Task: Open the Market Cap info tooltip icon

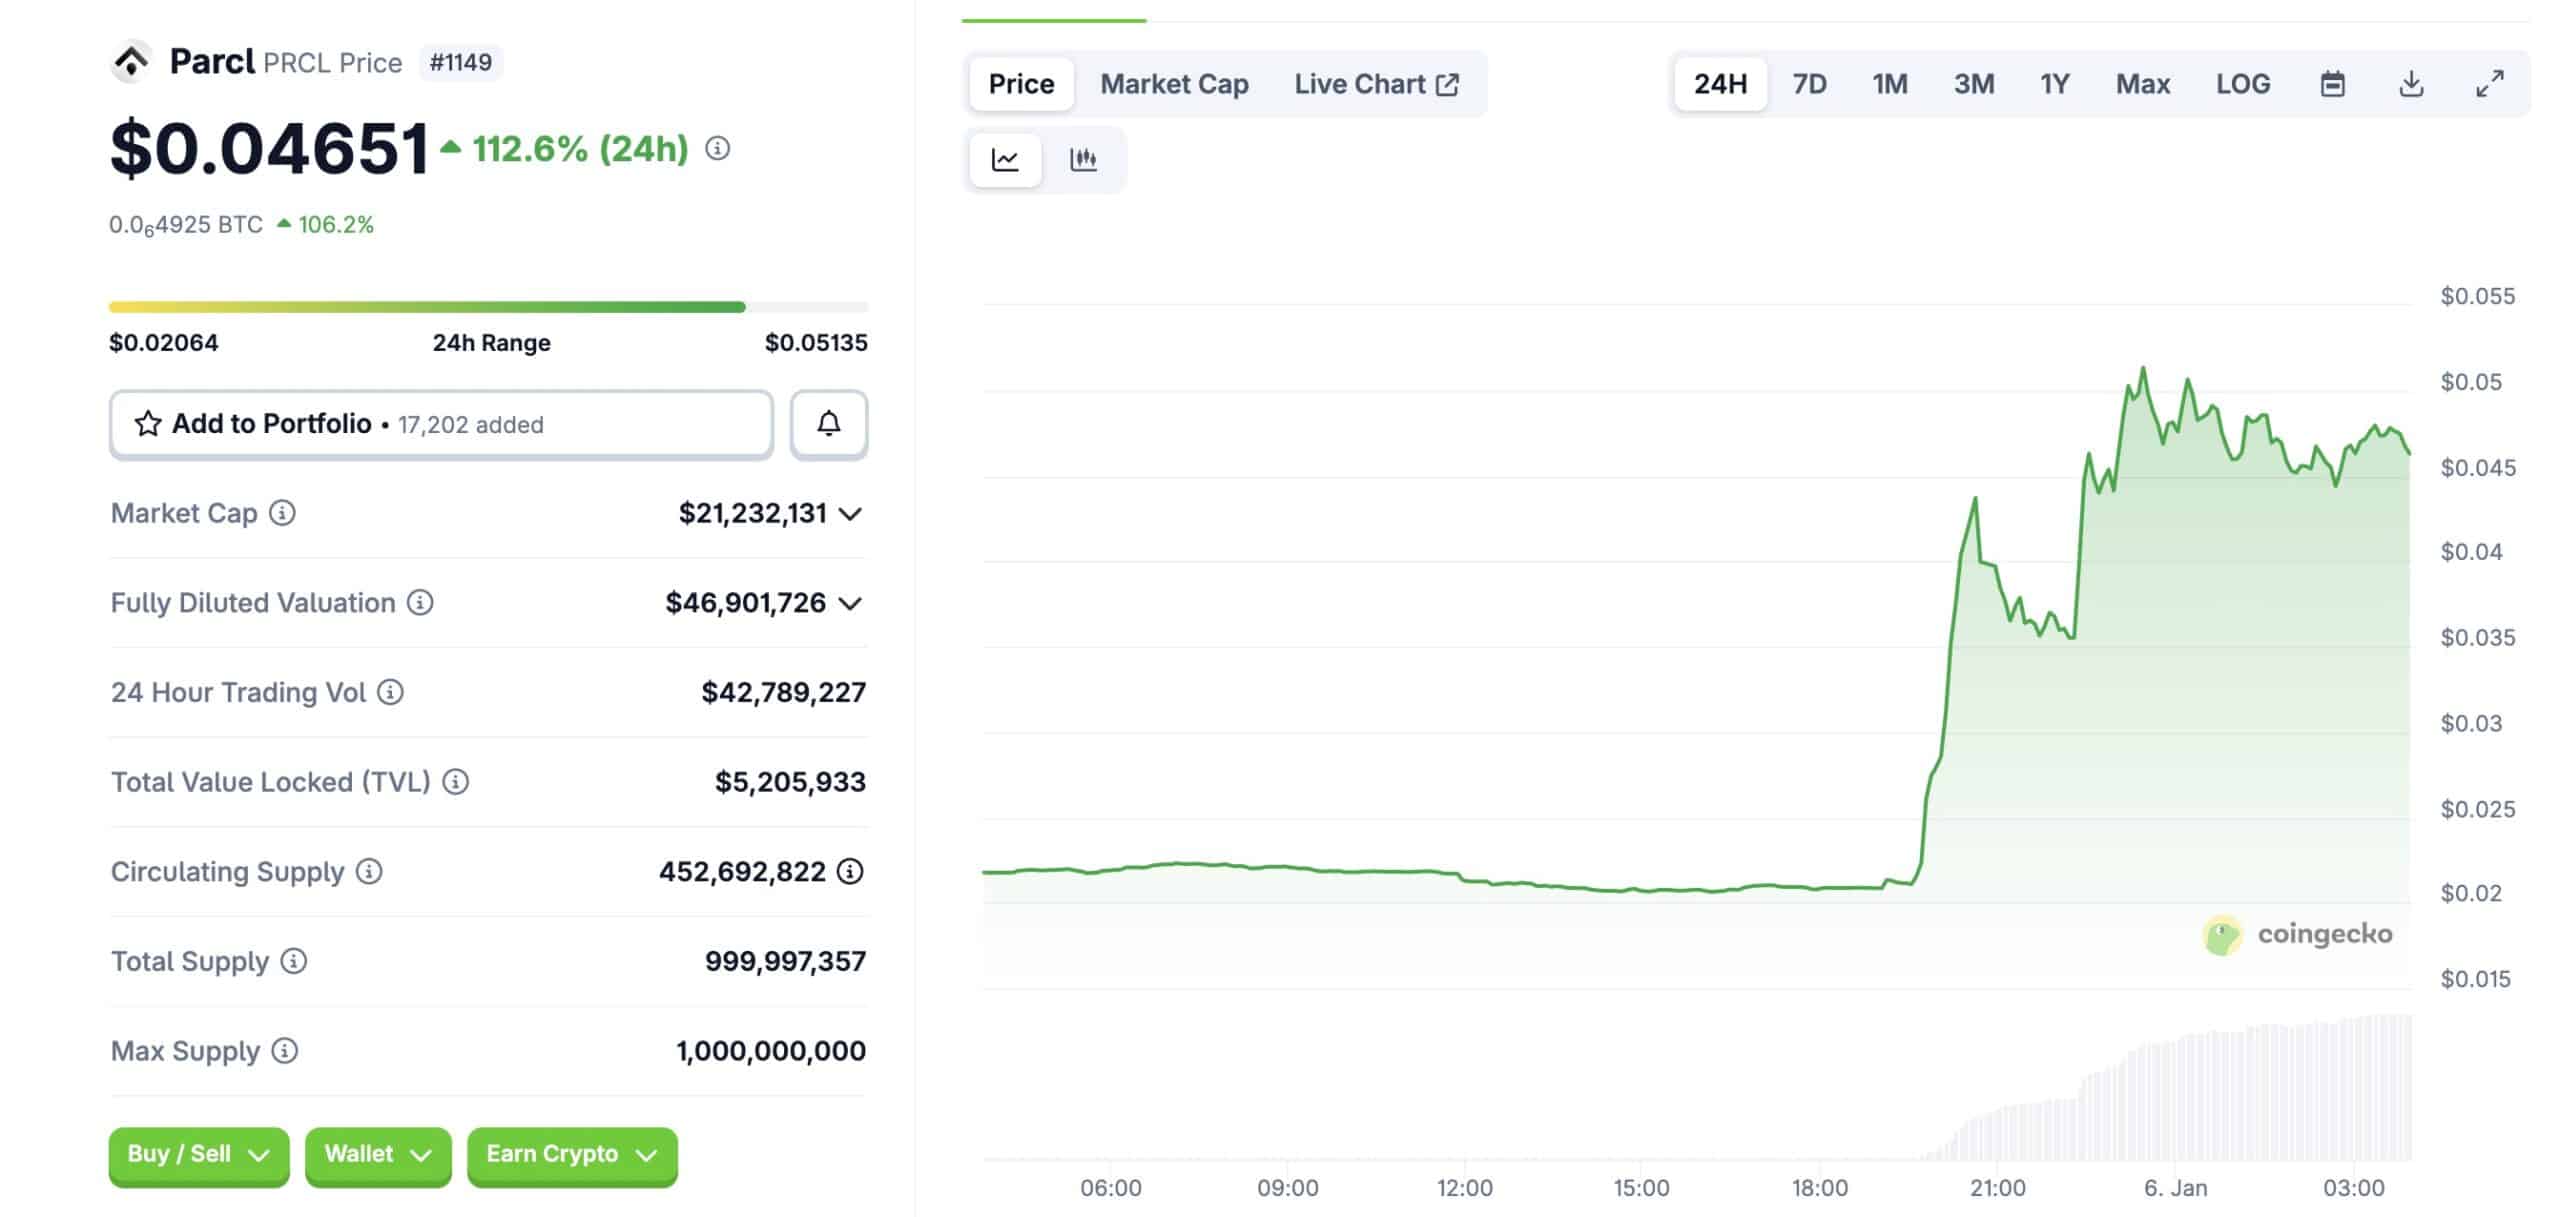Action: click(281, 513)
